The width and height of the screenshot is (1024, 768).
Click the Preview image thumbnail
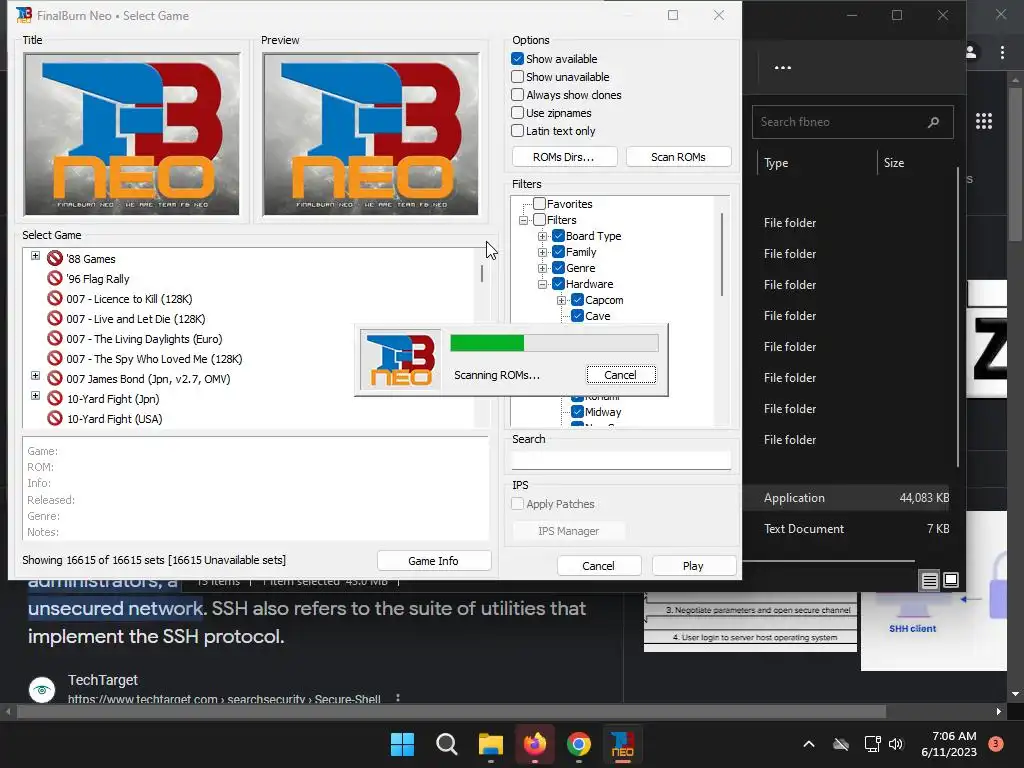click(x=371, y=134)
